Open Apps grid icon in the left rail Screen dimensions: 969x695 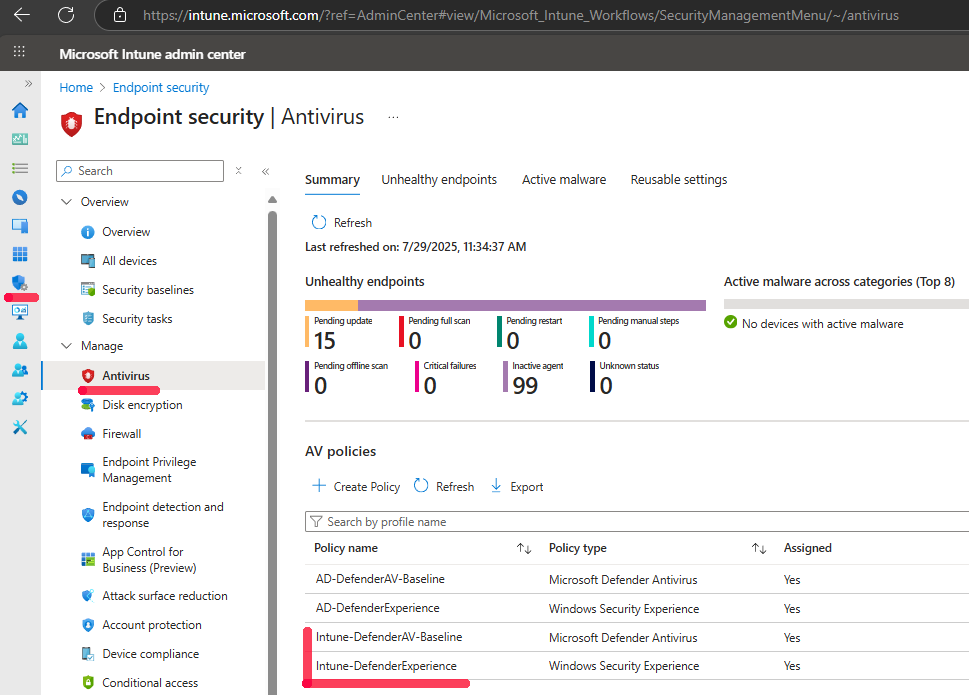[x=20, y=254]
